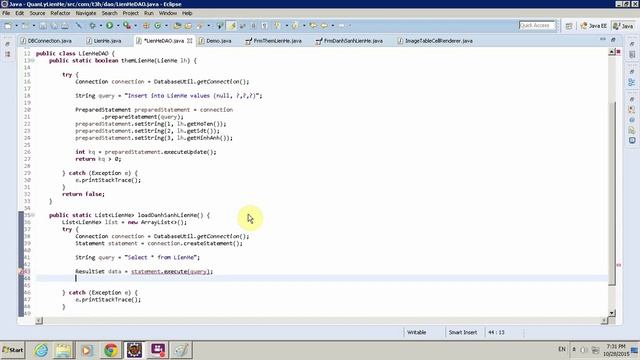
Task: Open the Run configurations dropdown arrow
Action: 118,26
